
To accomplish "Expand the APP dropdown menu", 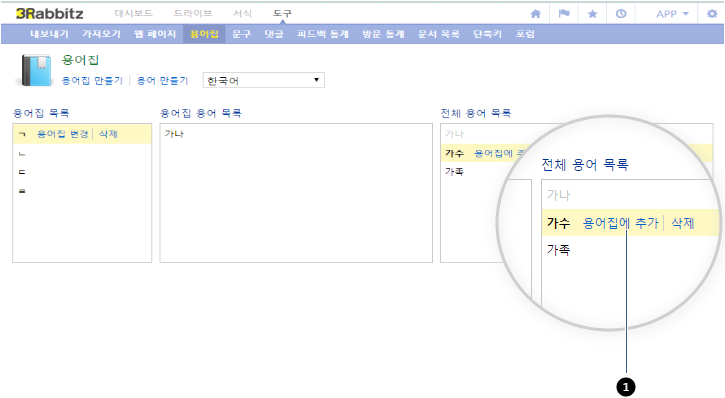I will 672,14.
